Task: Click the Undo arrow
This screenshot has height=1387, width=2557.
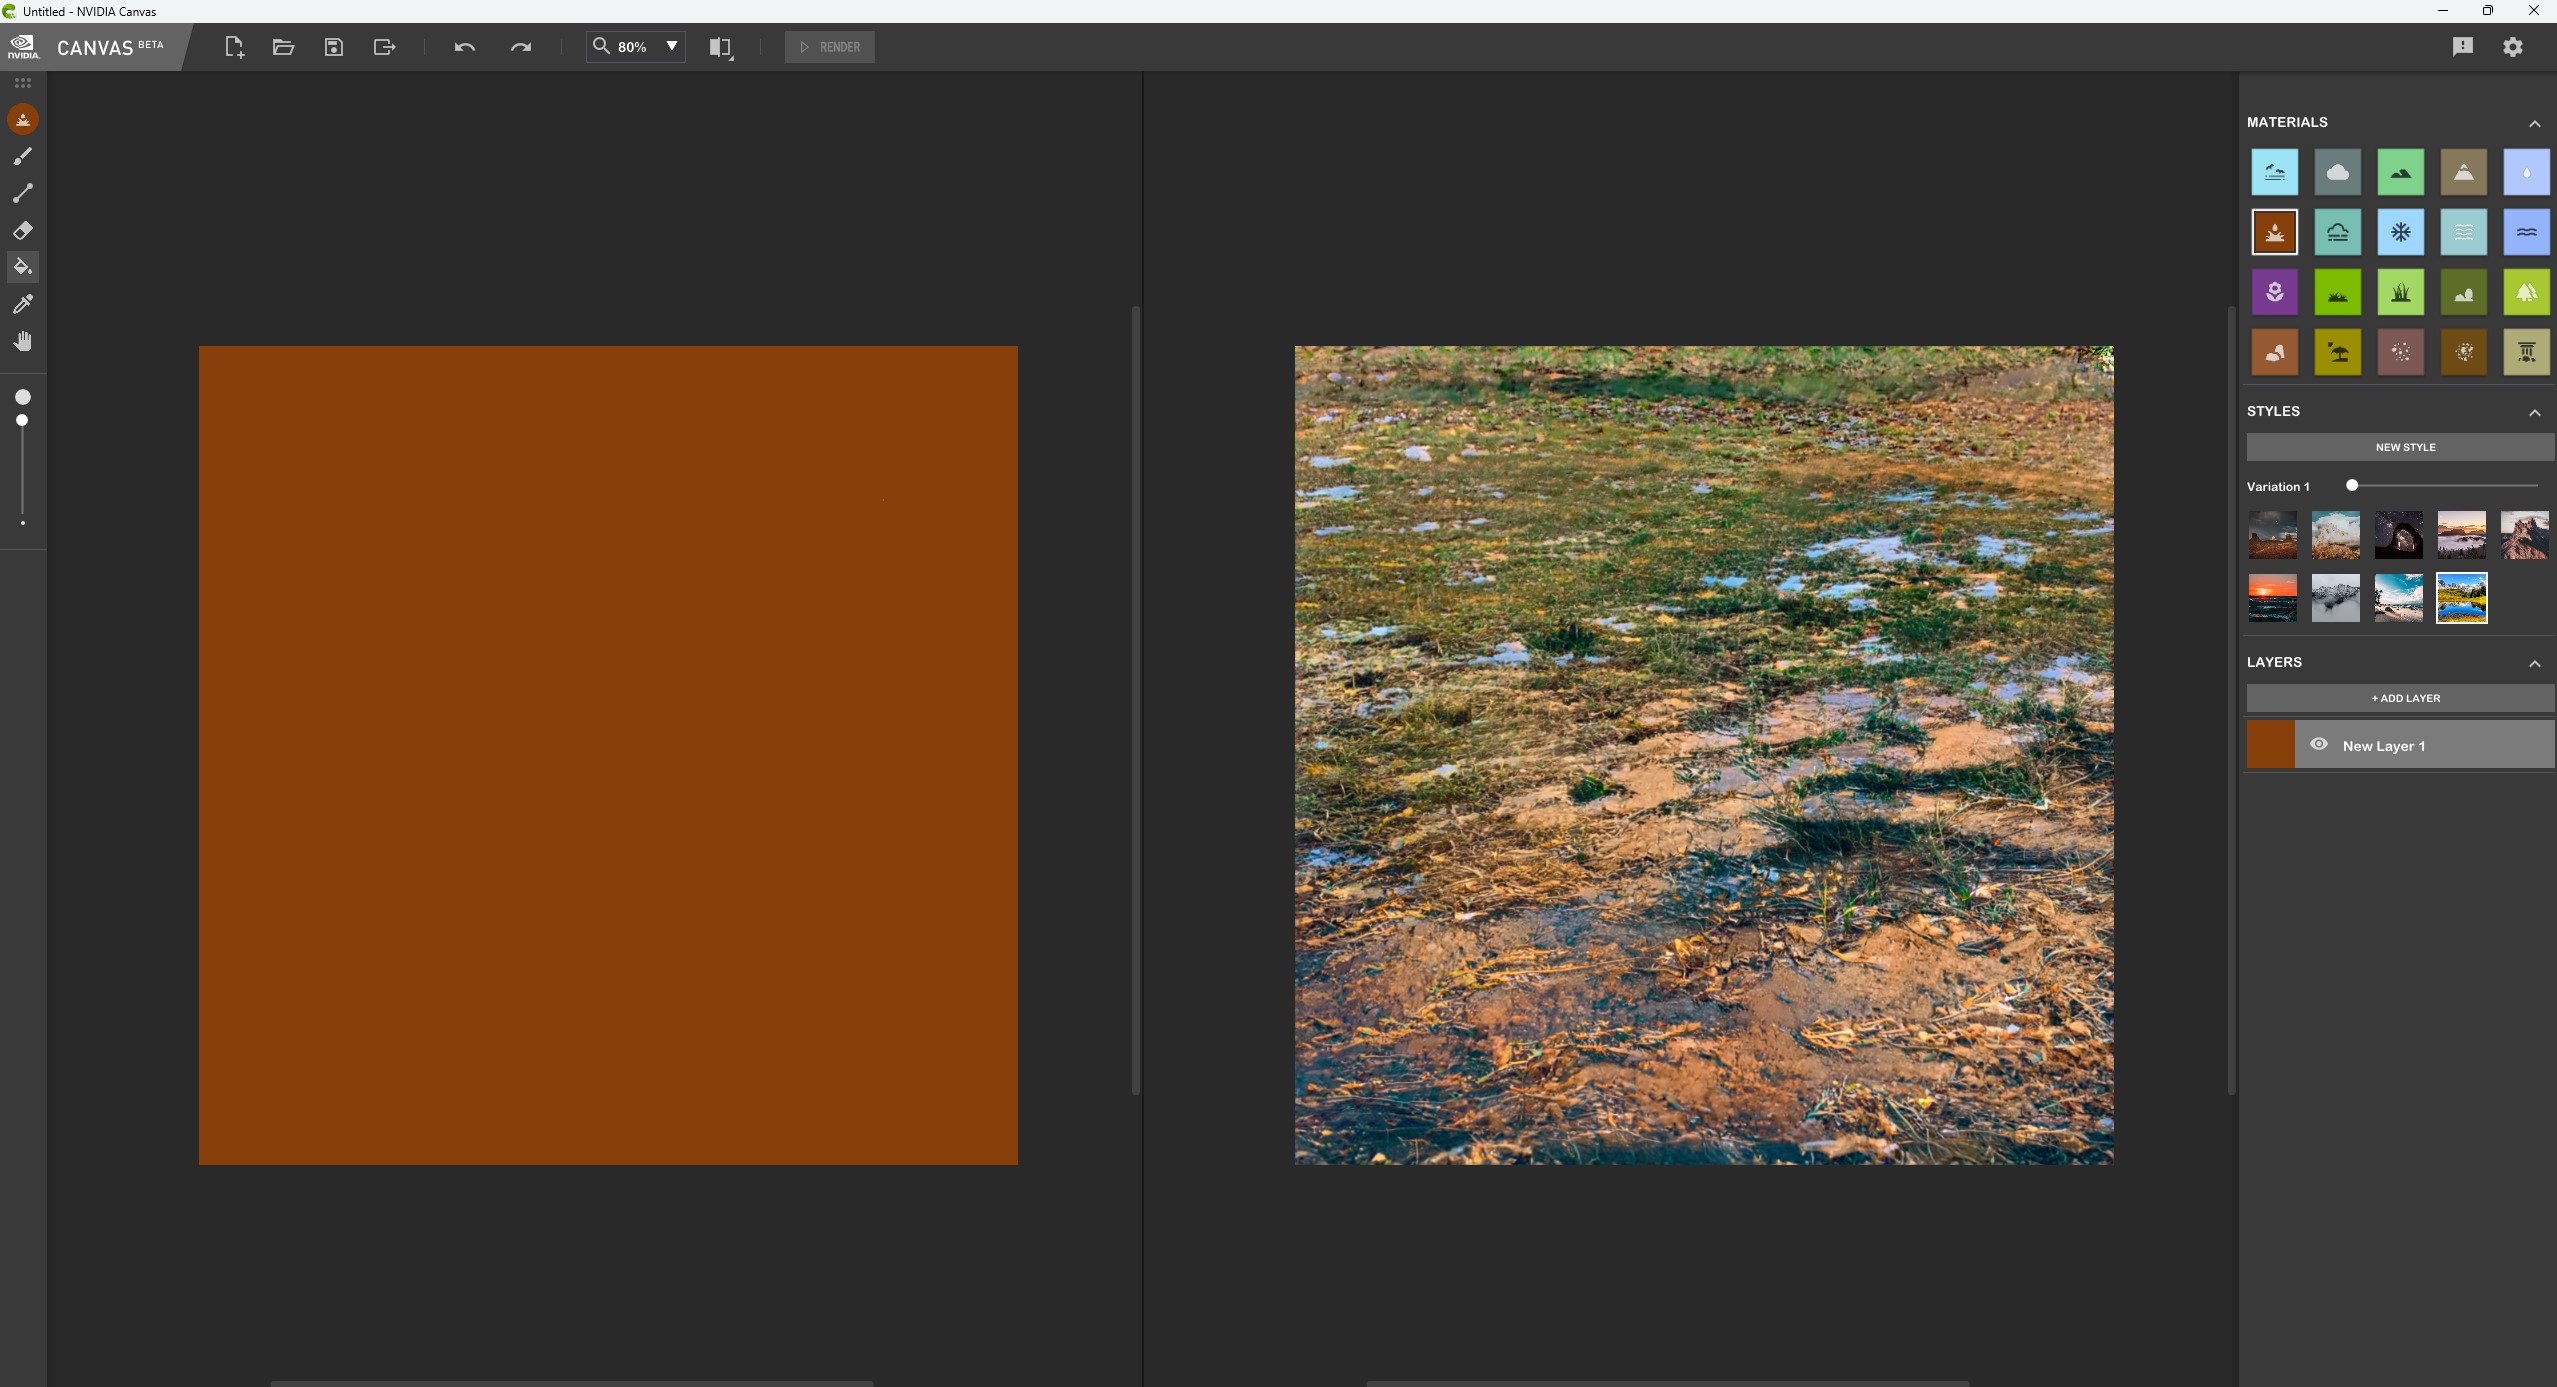Action: point(464,47)
